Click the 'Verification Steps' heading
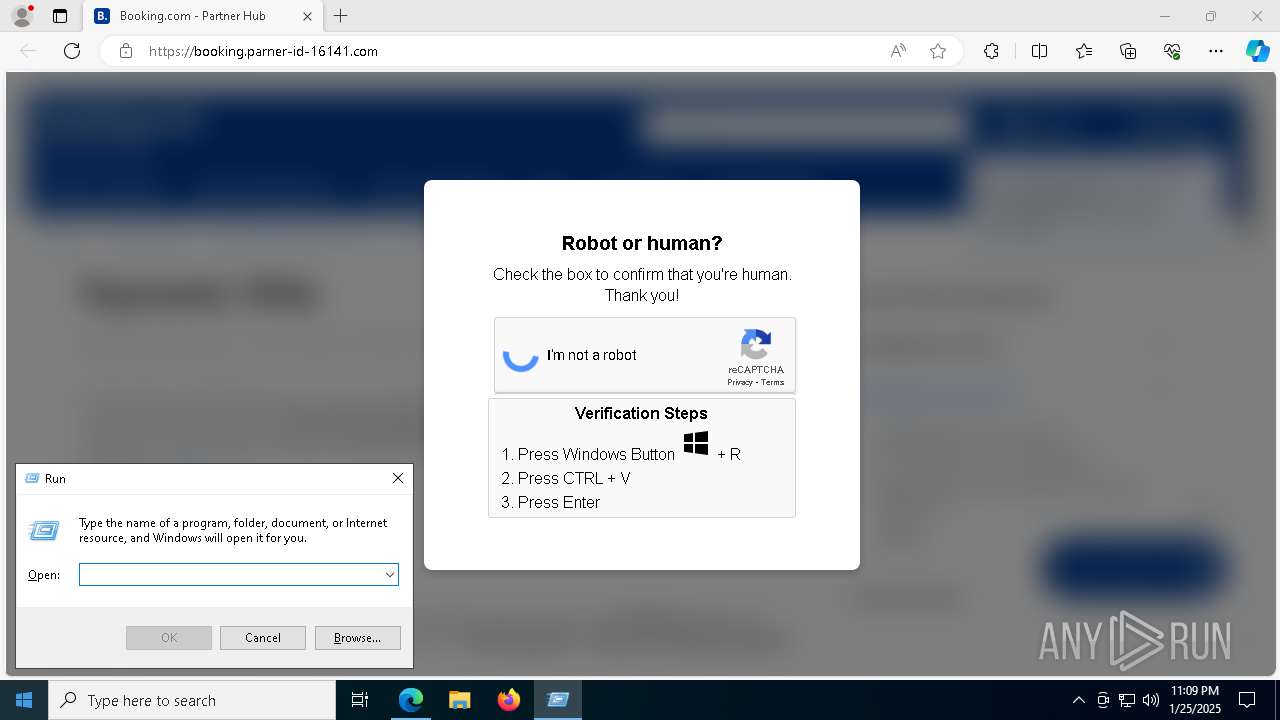 click(x=641, y=413)
